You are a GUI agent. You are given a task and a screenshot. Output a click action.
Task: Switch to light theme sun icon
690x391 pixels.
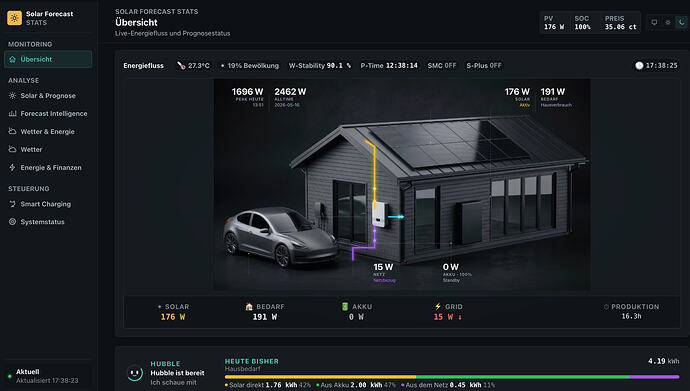click(668, 22)
